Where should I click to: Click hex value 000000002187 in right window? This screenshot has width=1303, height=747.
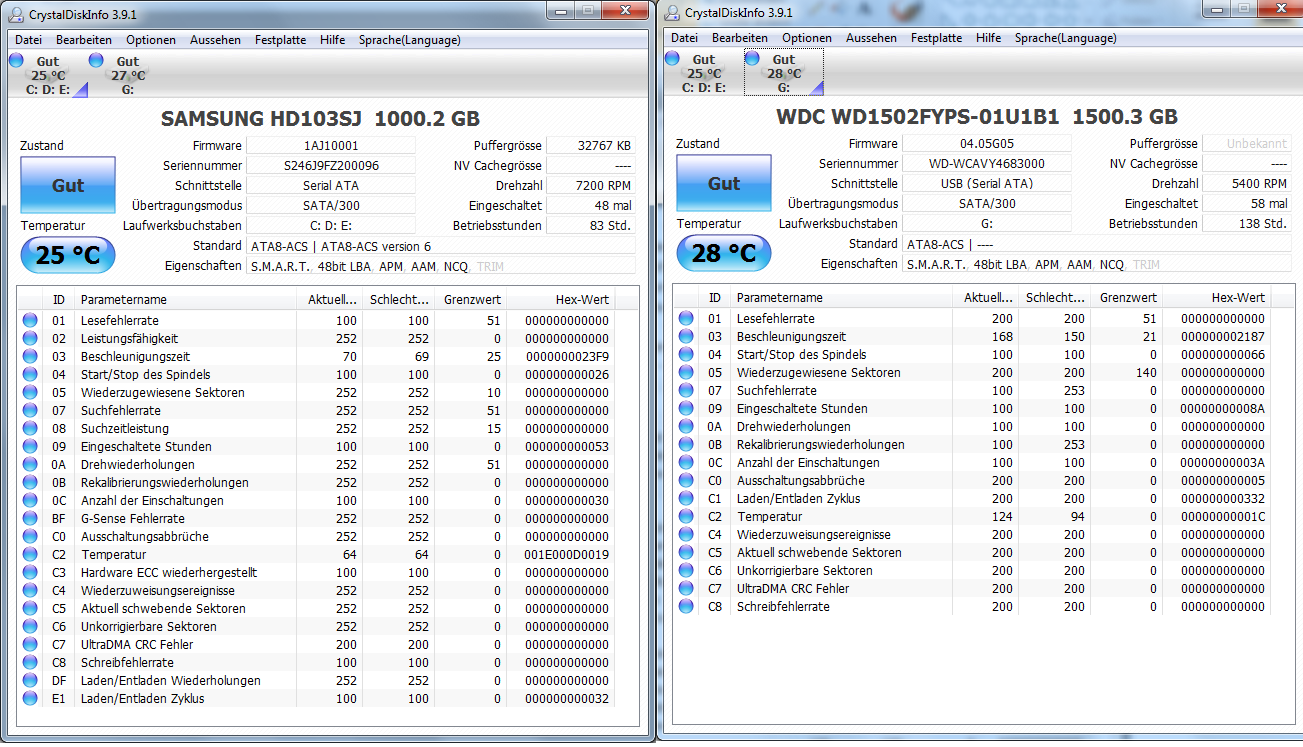(1222, 336)
